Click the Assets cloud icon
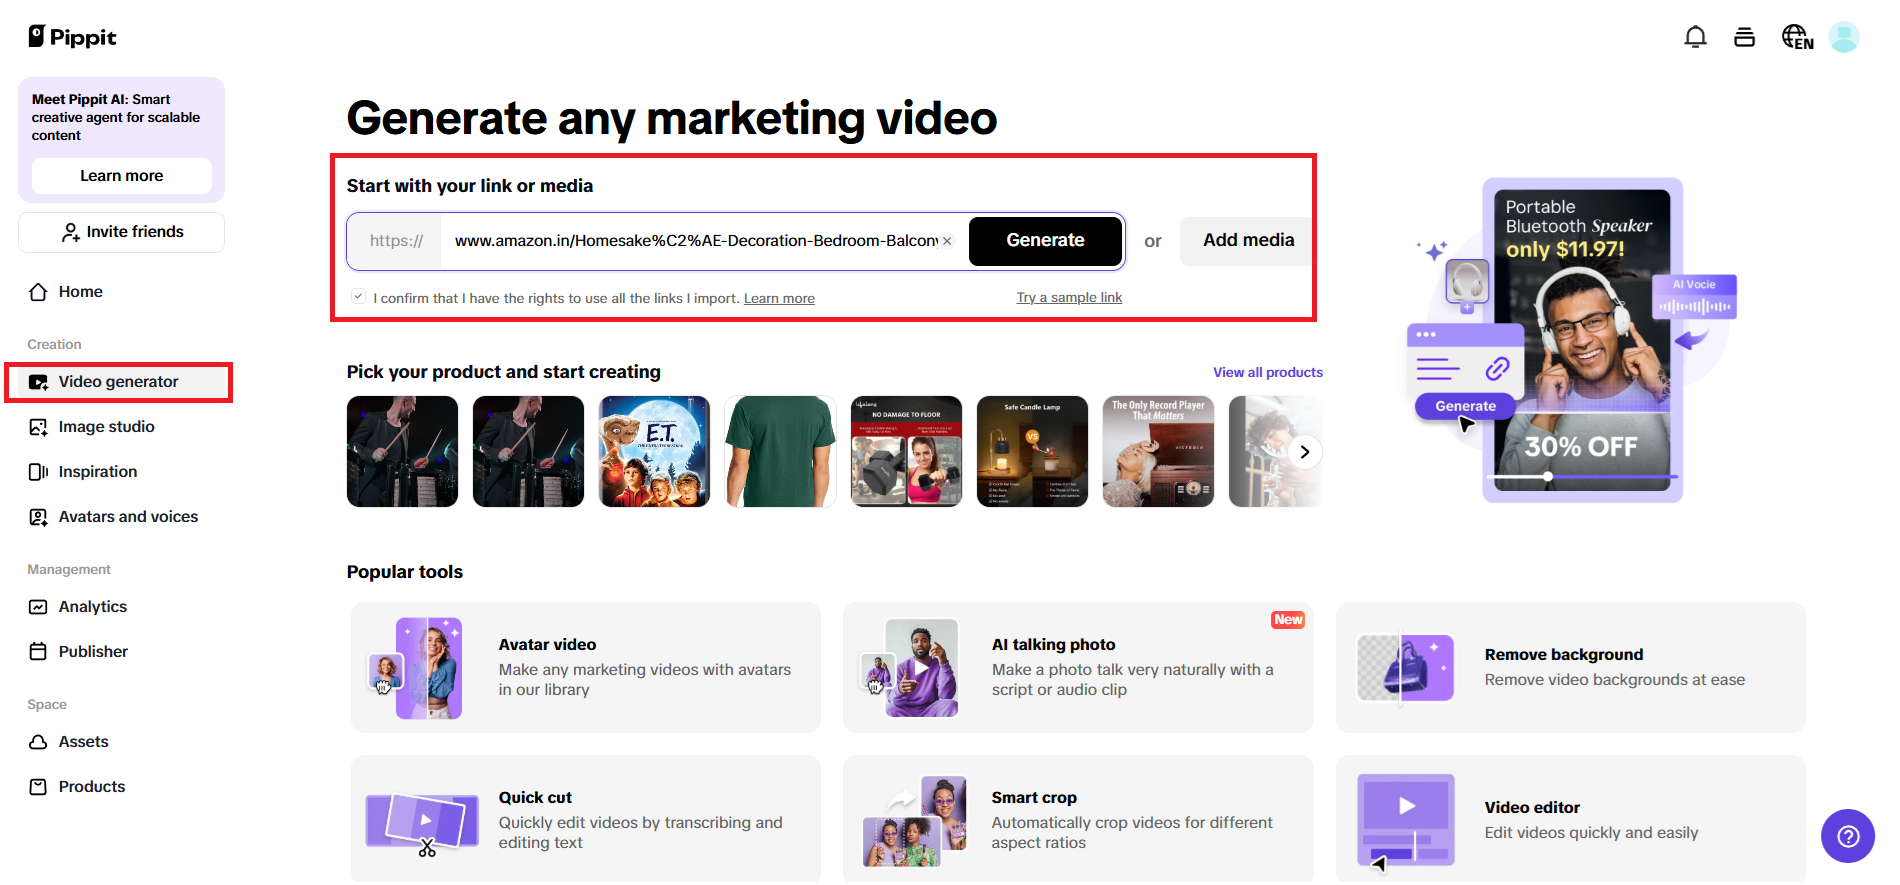Viewport: 1900px width, 885px height. tap(38, 742)
